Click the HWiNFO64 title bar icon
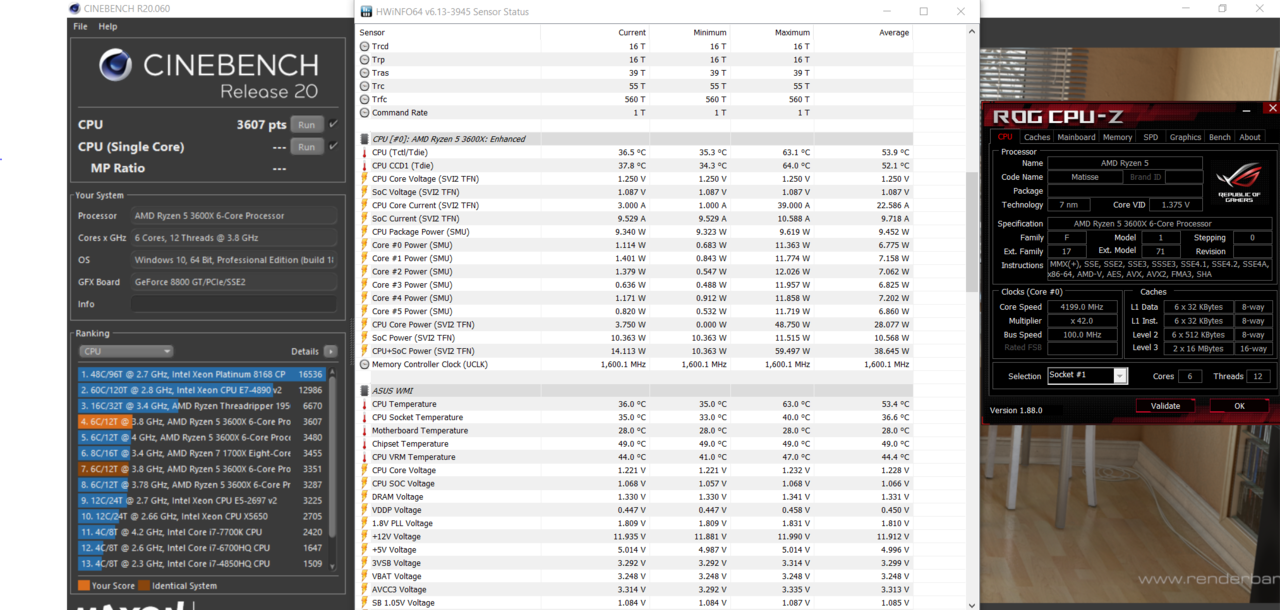 click(x=364, y=11)
